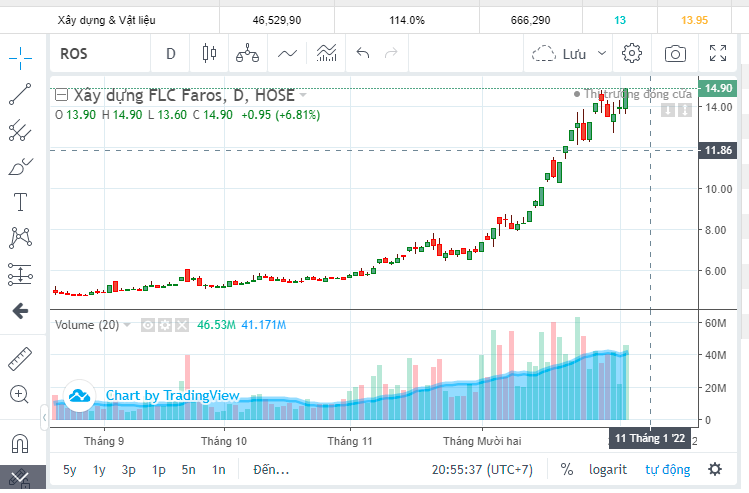Click the Chart by TradingView link
749x493 pixels.
pyautogui.click(x=172, y=396)
